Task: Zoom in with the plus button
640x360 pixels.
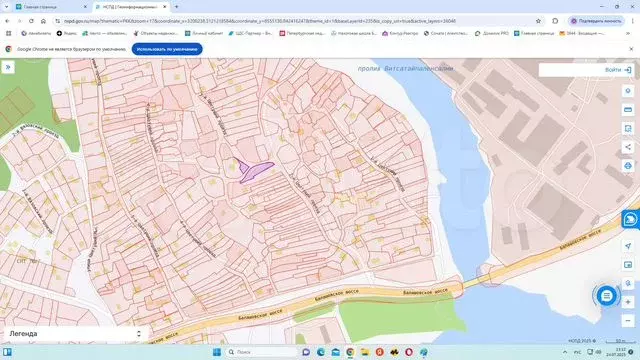Action: point(628,302)
